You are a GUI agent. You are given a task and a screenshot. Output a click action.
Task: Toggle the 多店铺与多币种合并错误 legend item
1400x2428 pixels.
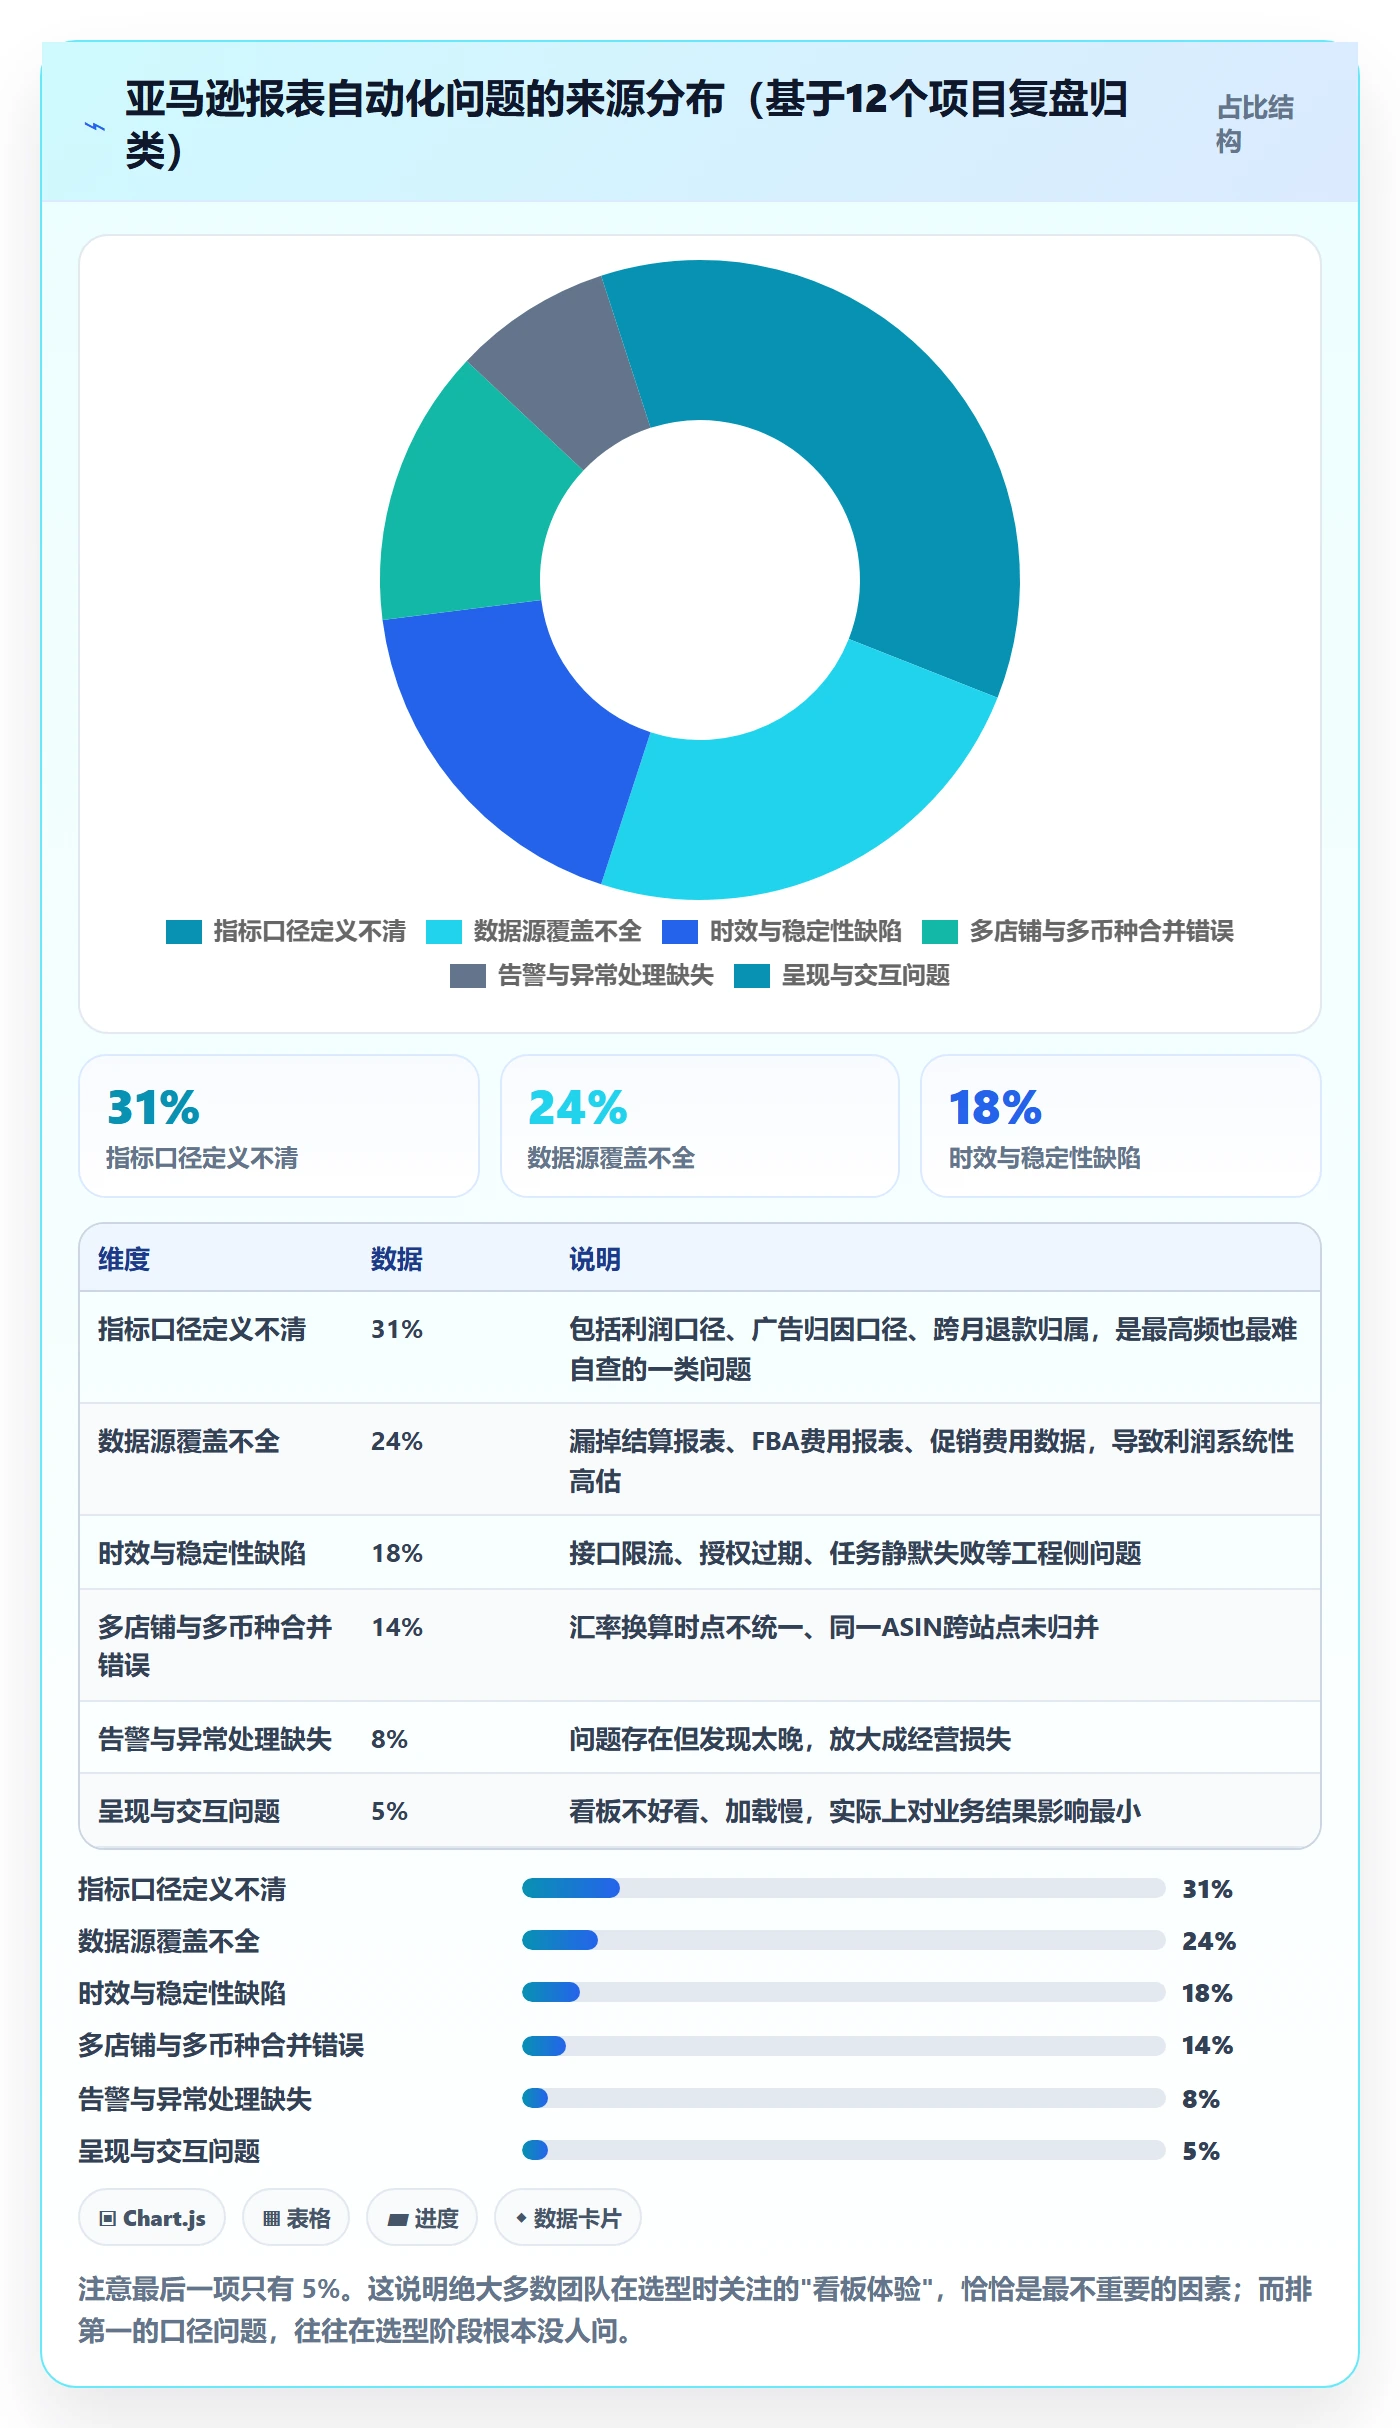pyautogui.click(x=1078, y=931)
